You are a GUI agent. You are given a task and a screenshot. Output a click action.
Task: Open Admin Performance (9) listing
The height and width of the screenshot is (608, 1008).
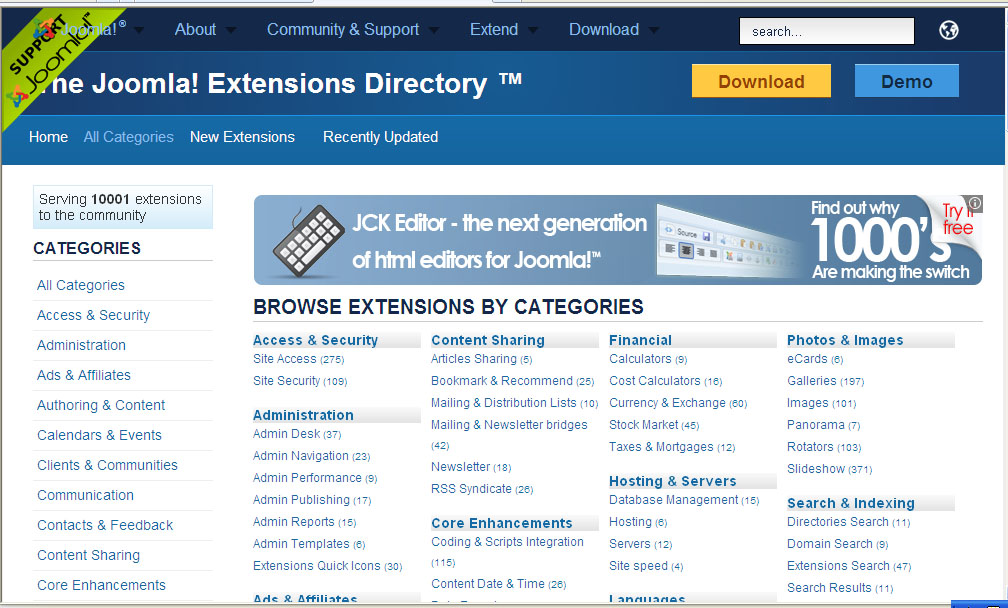coord(315,478)
